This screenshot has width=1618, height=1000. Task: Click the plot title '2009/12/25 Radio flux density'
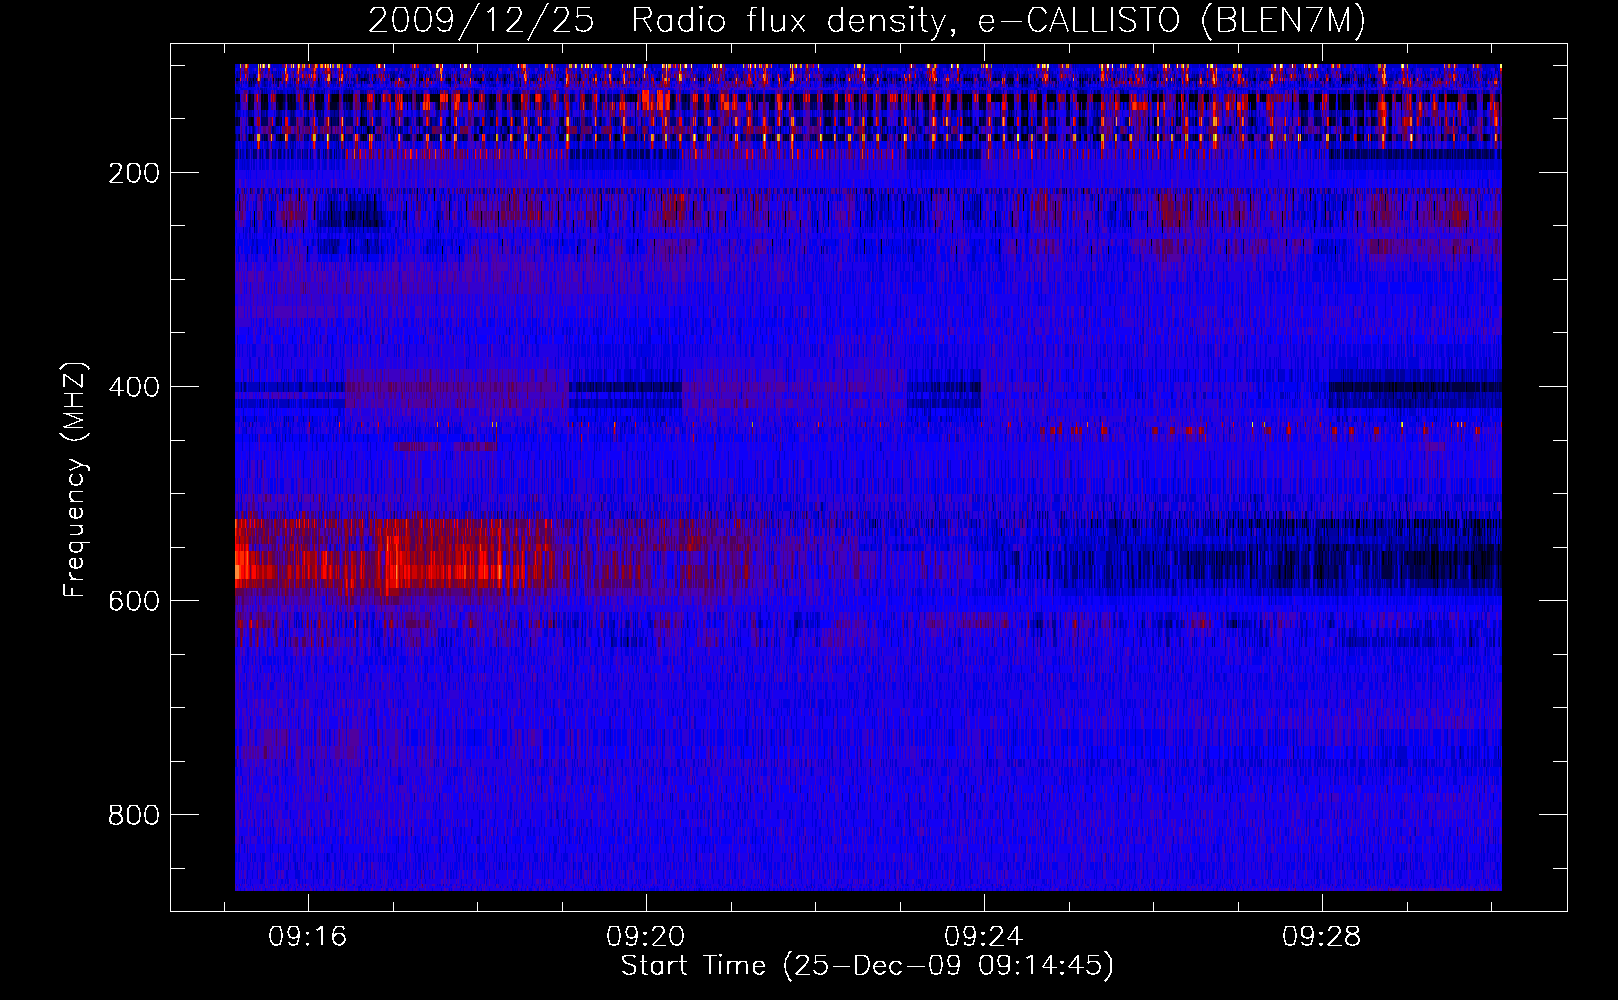(x=867, y=21)
